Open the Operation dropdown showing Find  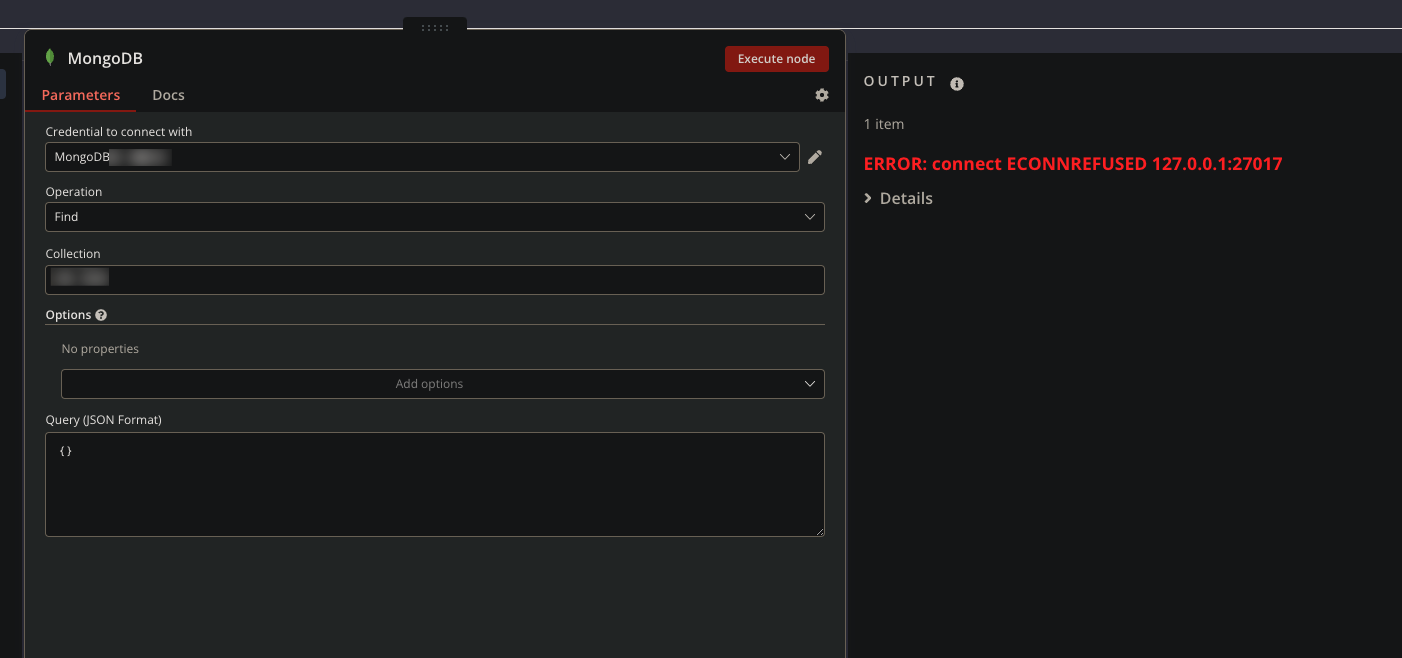click(x=435, y=217)
